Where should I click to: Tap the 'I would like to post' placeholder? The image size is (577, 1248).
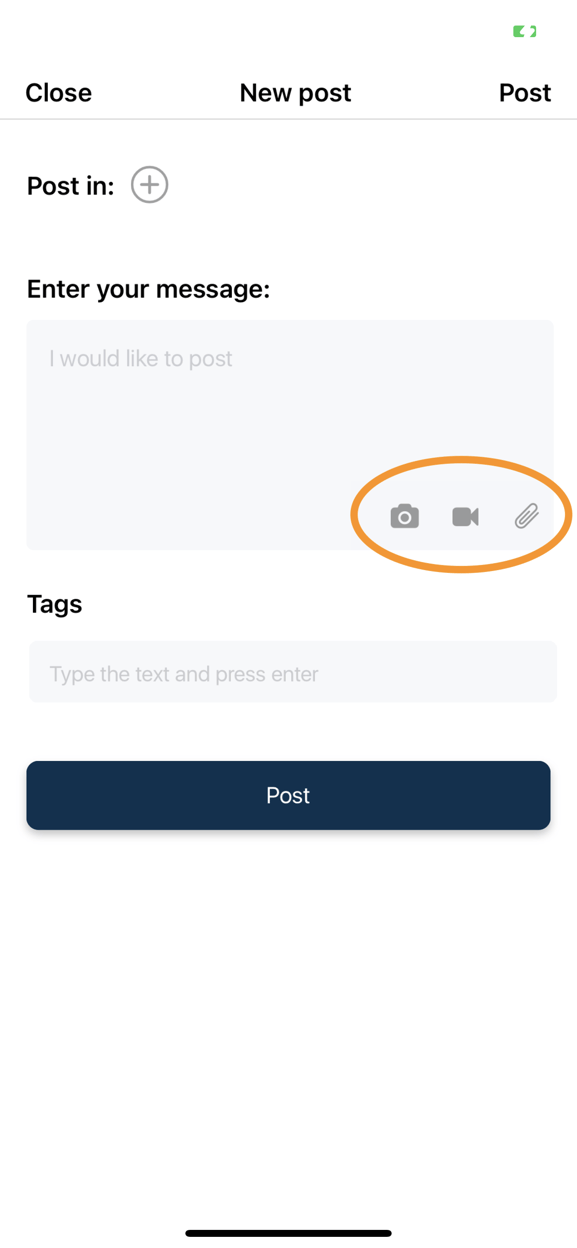141,358
